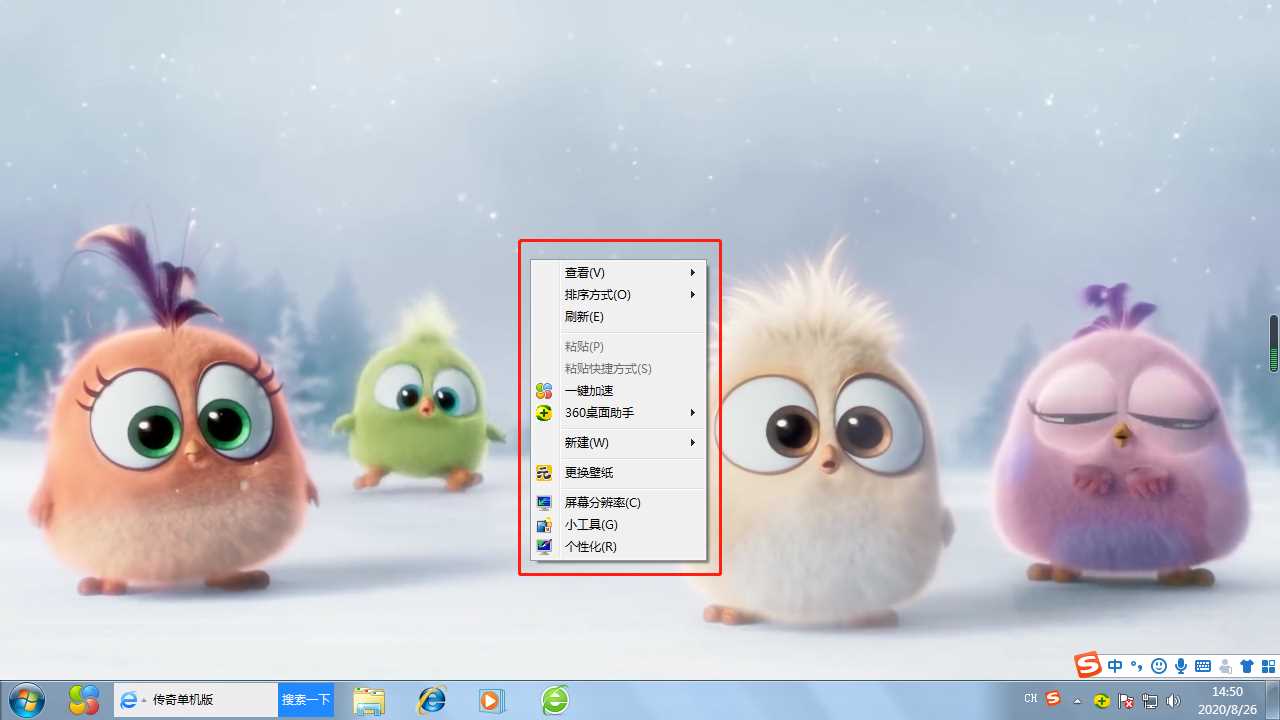Click the volume speaker tray icon

point(1174,701)
